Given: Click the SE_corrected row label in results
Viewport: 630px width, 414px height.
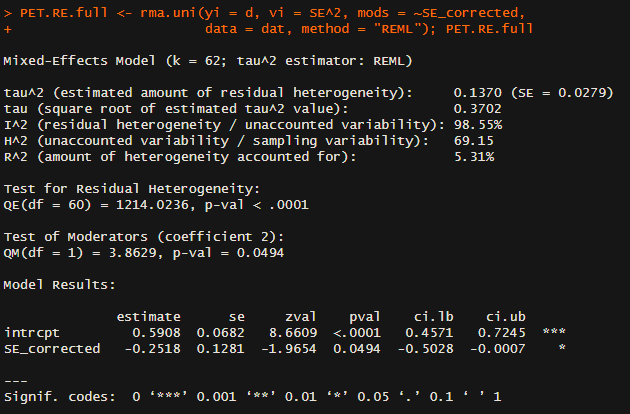Looking at the screenshot, I should point(52,348).
